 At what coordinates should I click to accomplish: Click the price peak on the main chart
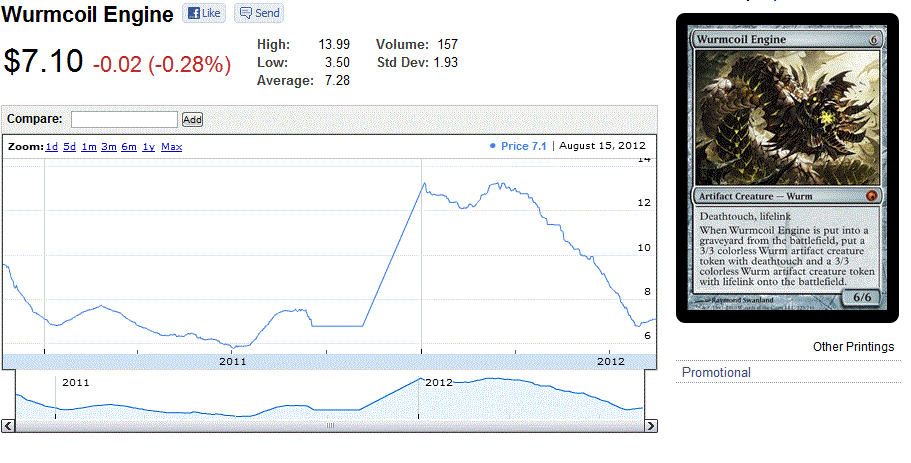pos(422,184)
